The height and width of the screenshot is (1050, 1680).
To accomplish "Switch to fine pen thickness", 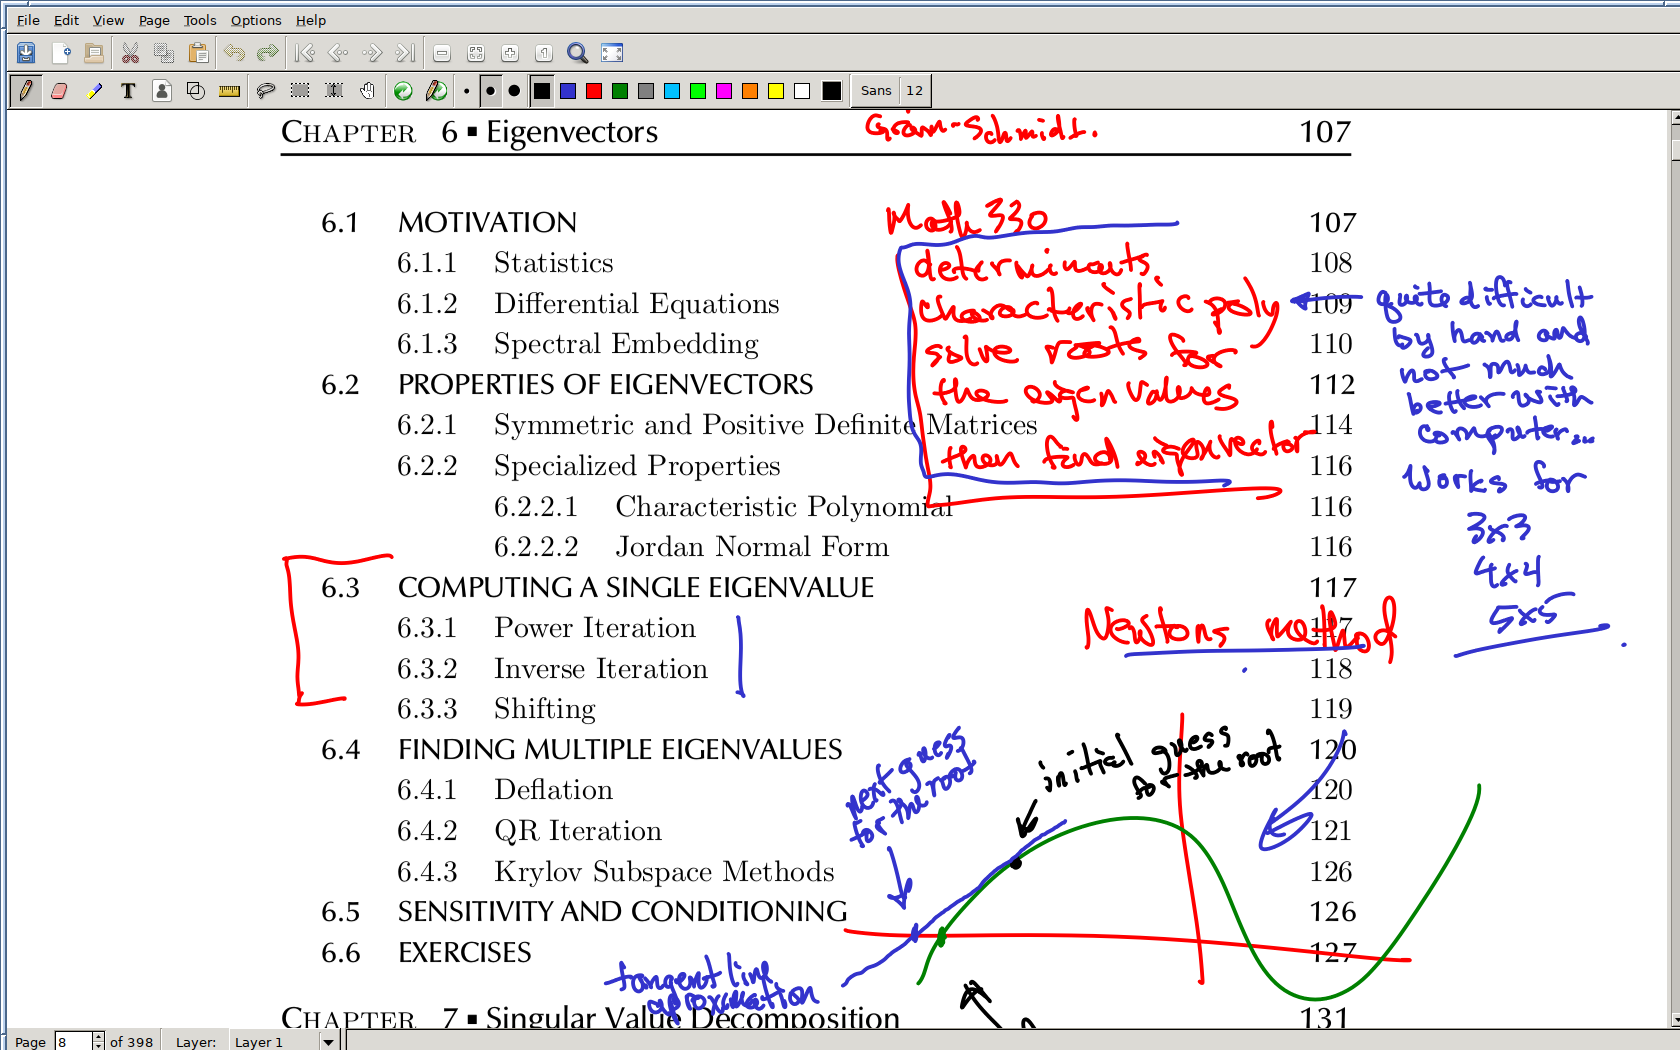I will coord(466,91).
